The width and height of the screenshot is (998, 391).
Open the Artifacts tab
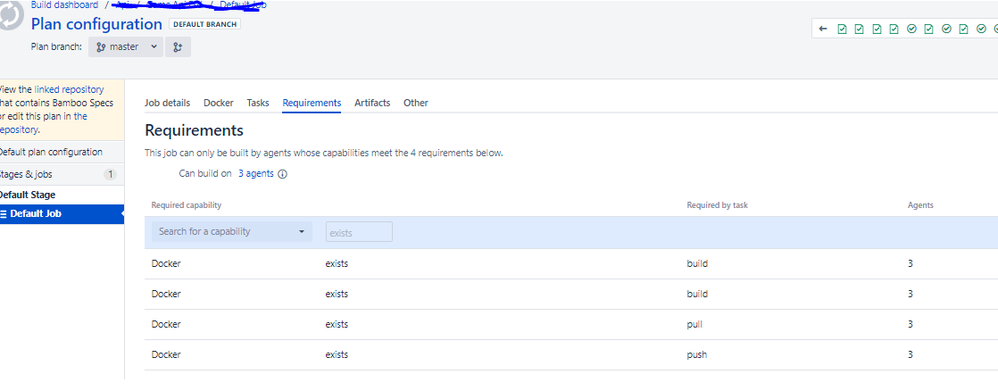coord(372,103)
